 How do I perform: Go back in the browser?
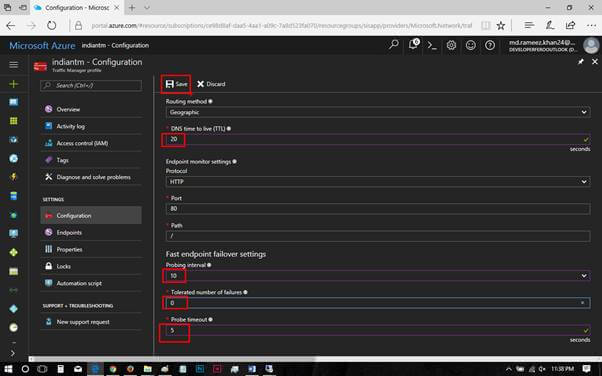tap(11, 26)
